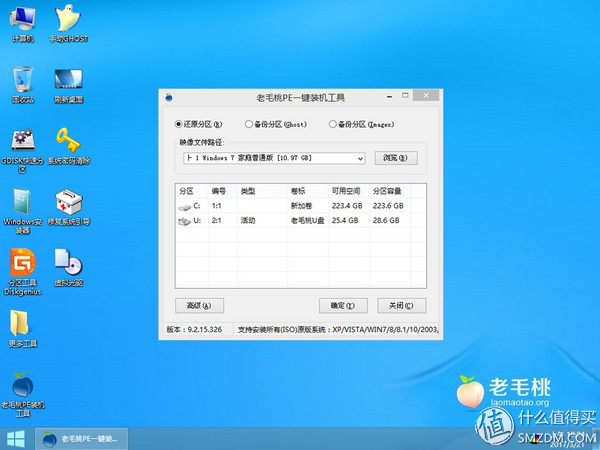
Task: Click the 活动 type cell
Action: pyautogui.click(x=248, y=220)
